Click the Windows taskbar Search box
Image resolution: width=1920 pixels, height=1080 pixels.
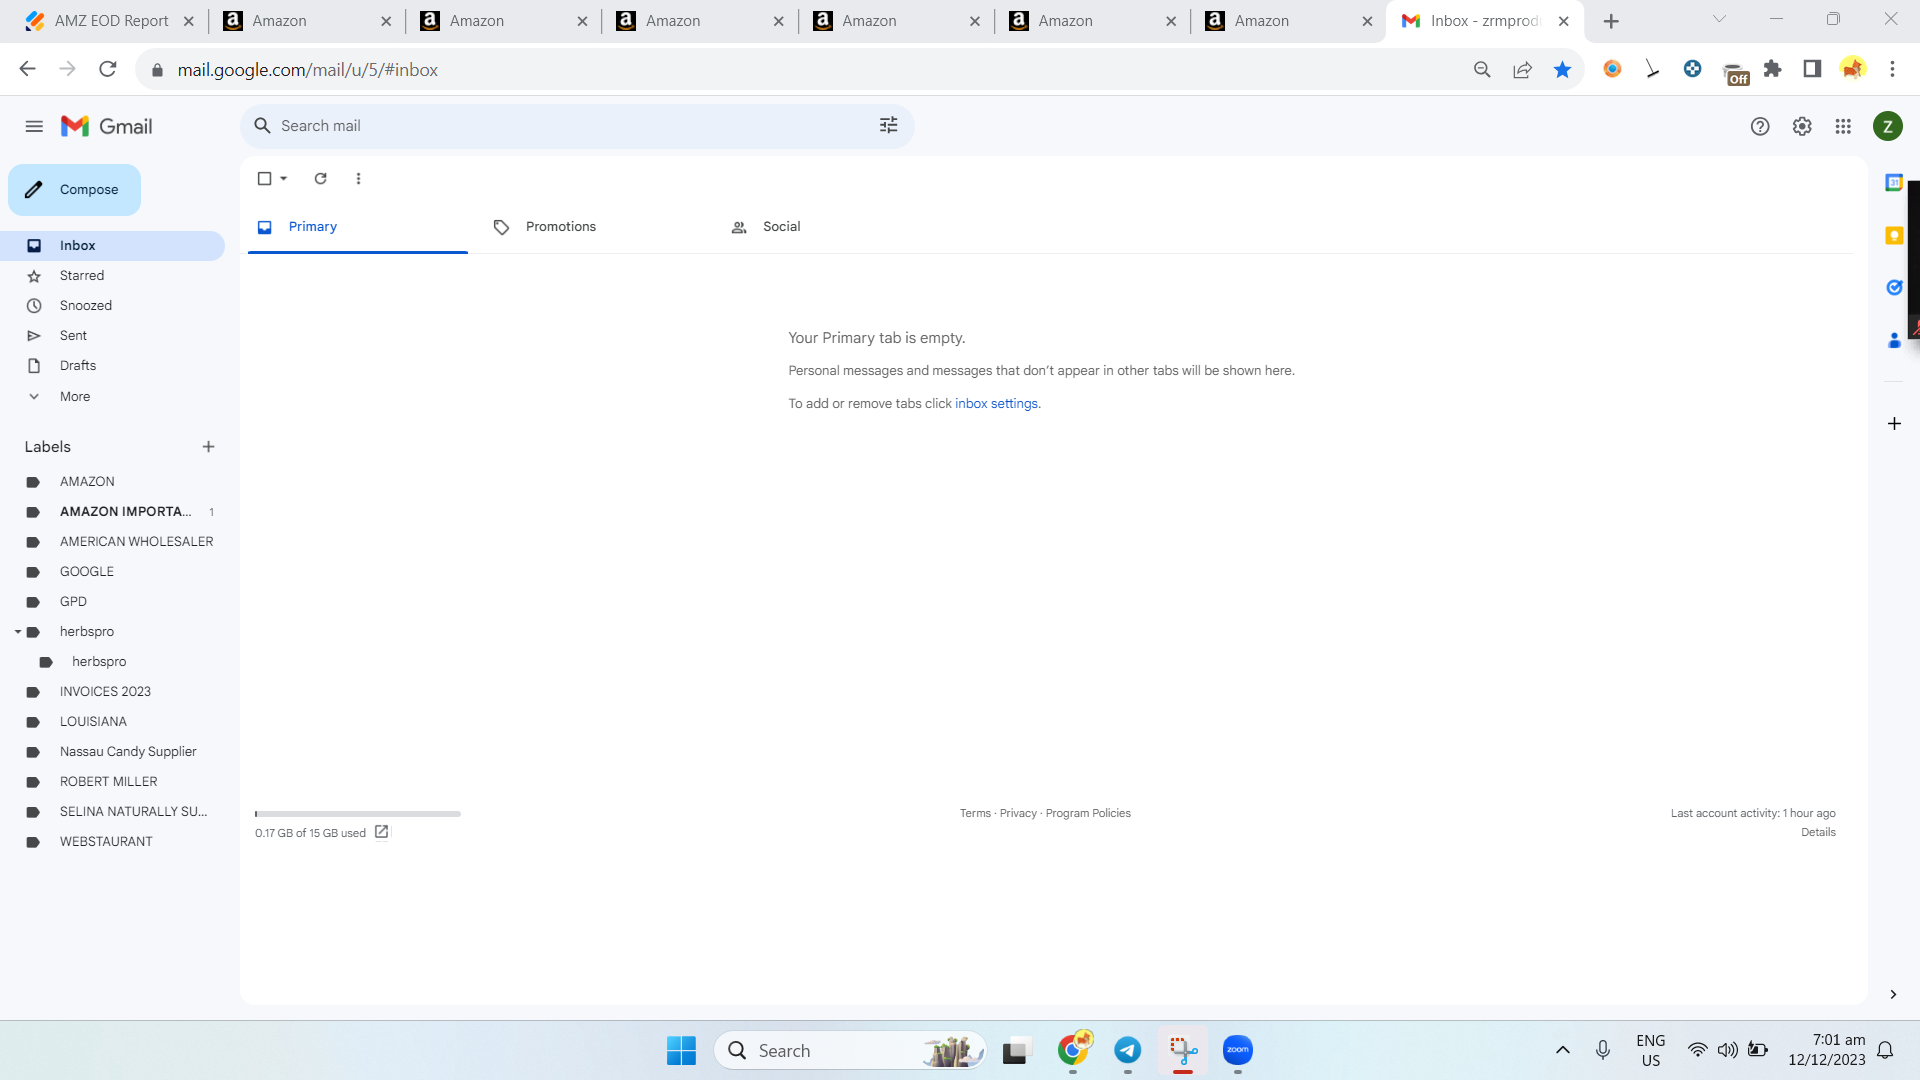point(850,1050)
